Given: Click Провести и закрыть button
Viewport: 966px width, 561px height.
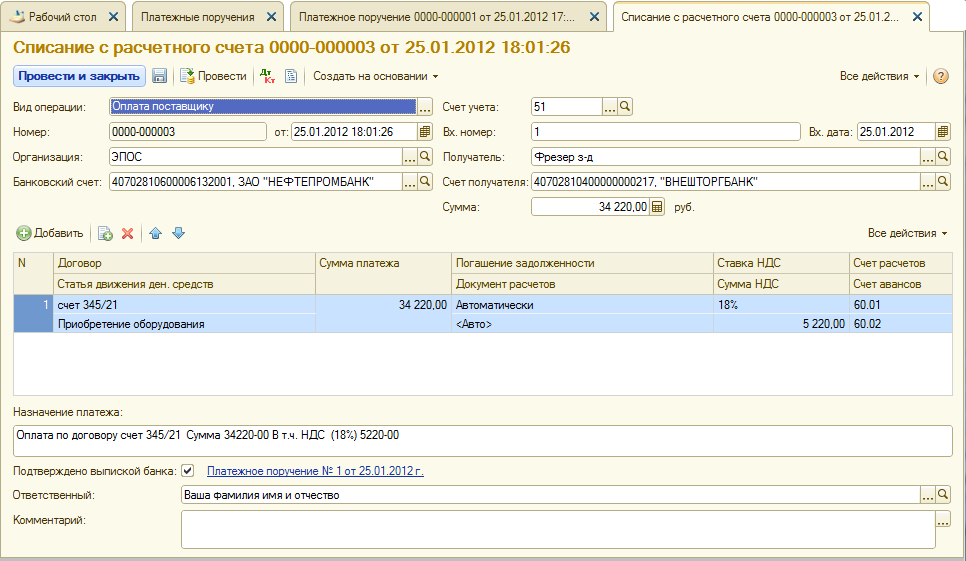Looking at the screenshot, I should (79, 76).
